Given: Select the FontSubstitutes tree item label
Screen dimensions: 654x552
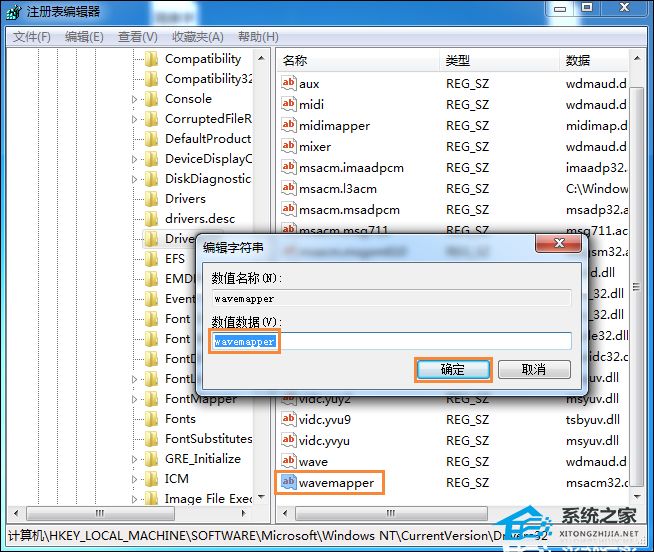Looking at the screenshot, I should pos(209,439).
